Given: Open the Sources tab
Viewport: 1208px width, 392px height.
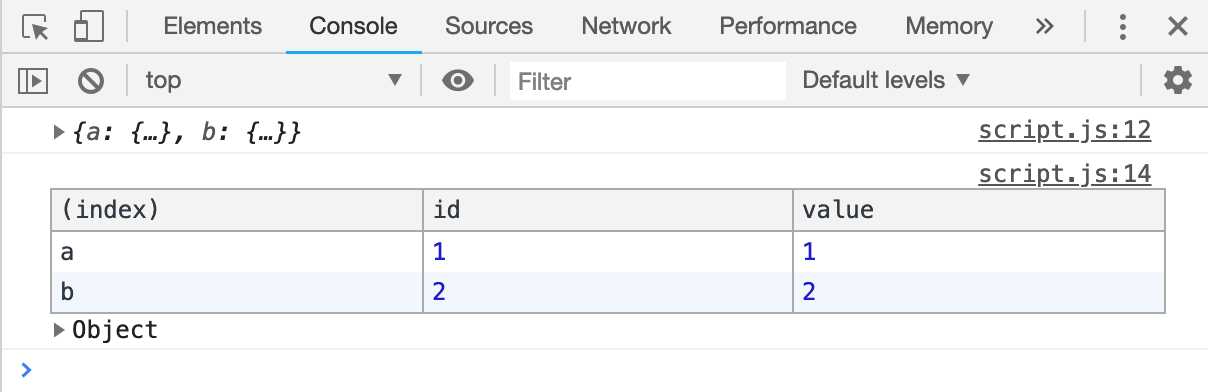Looking at the screenshot, I should tap(489, 27).
